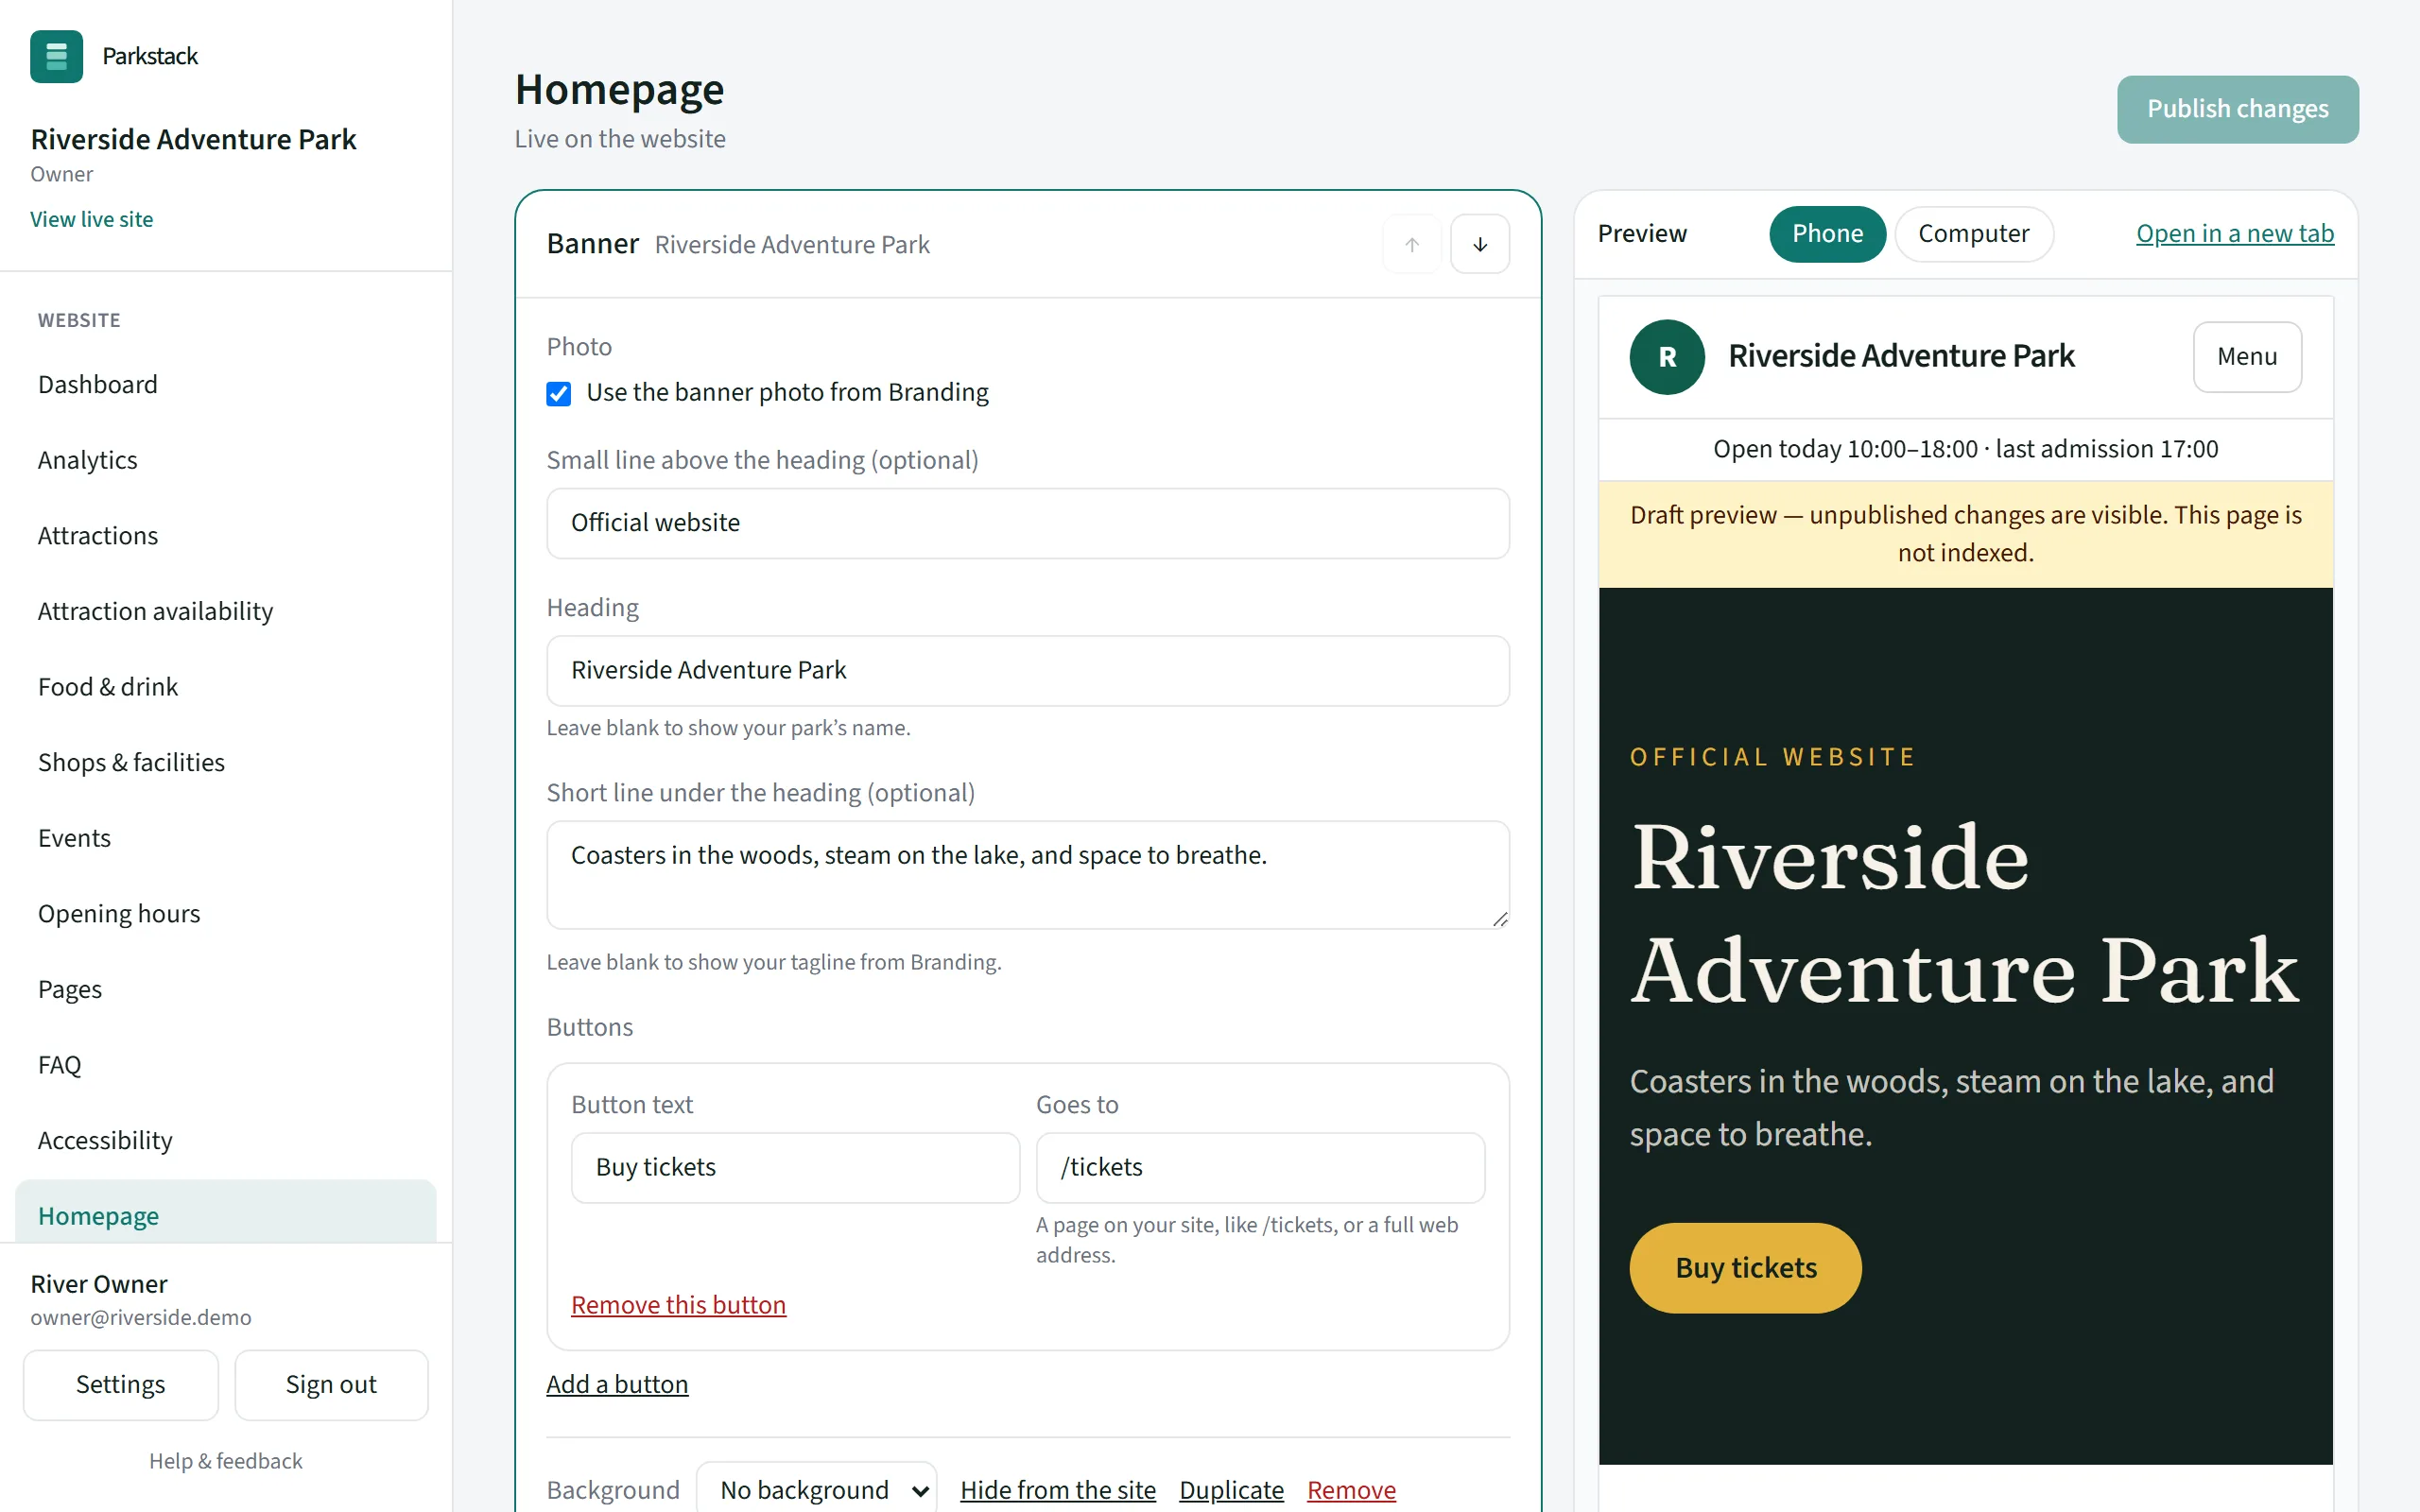Click Sign out button
The image size is (2420, 1512).
(x=331, y=1385)
